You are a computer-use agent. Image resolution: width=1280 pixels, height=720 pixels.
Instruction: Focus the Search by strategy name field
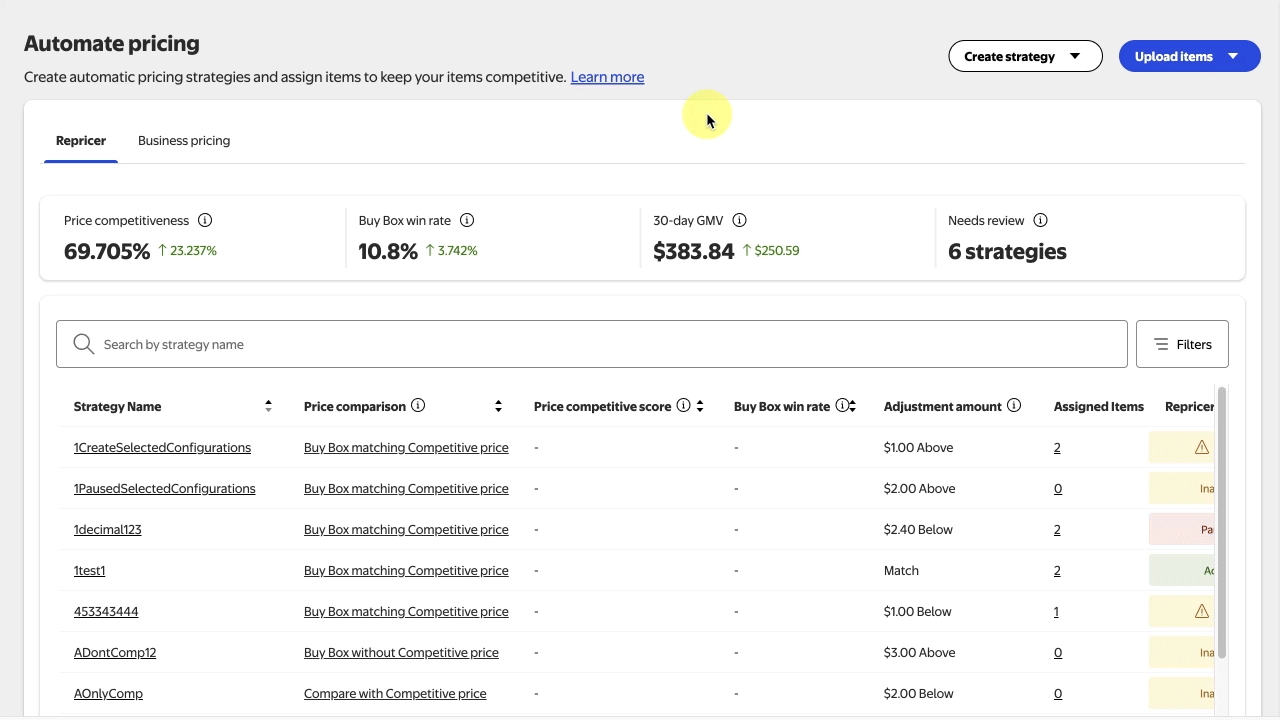coord(592,344)
